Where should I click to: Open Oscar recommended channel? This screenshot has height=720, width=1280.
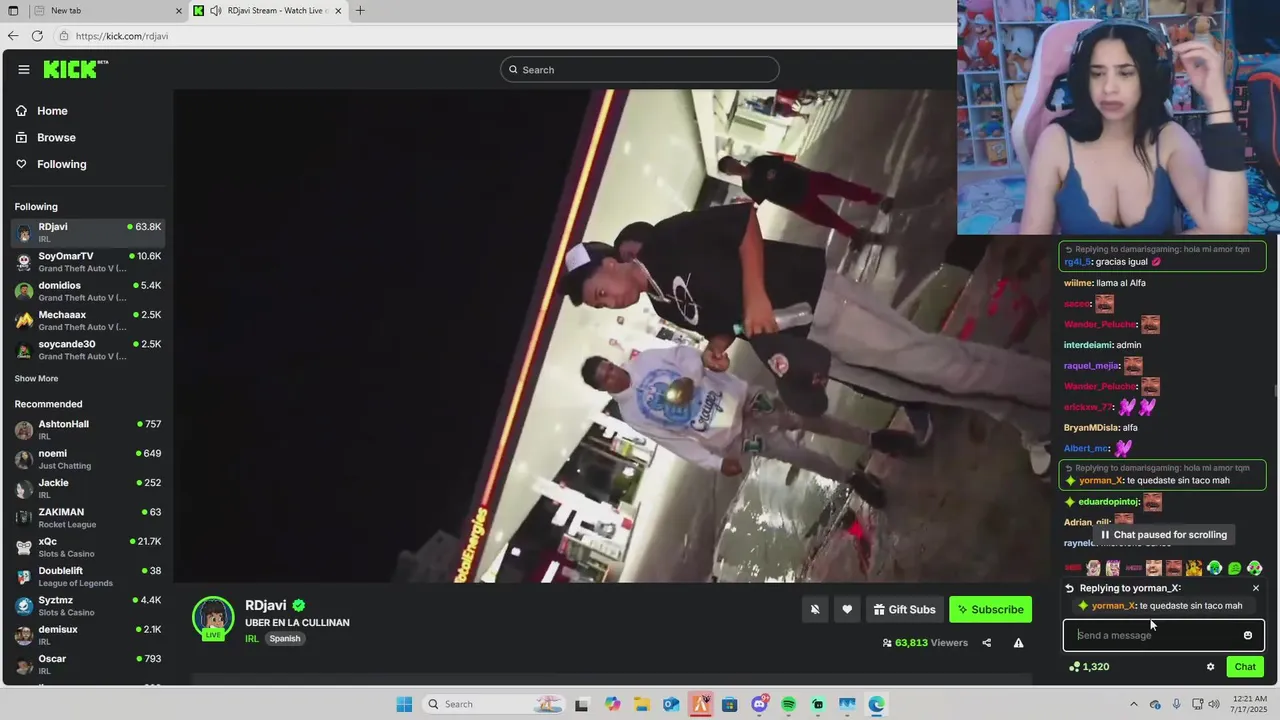point(88,664)
